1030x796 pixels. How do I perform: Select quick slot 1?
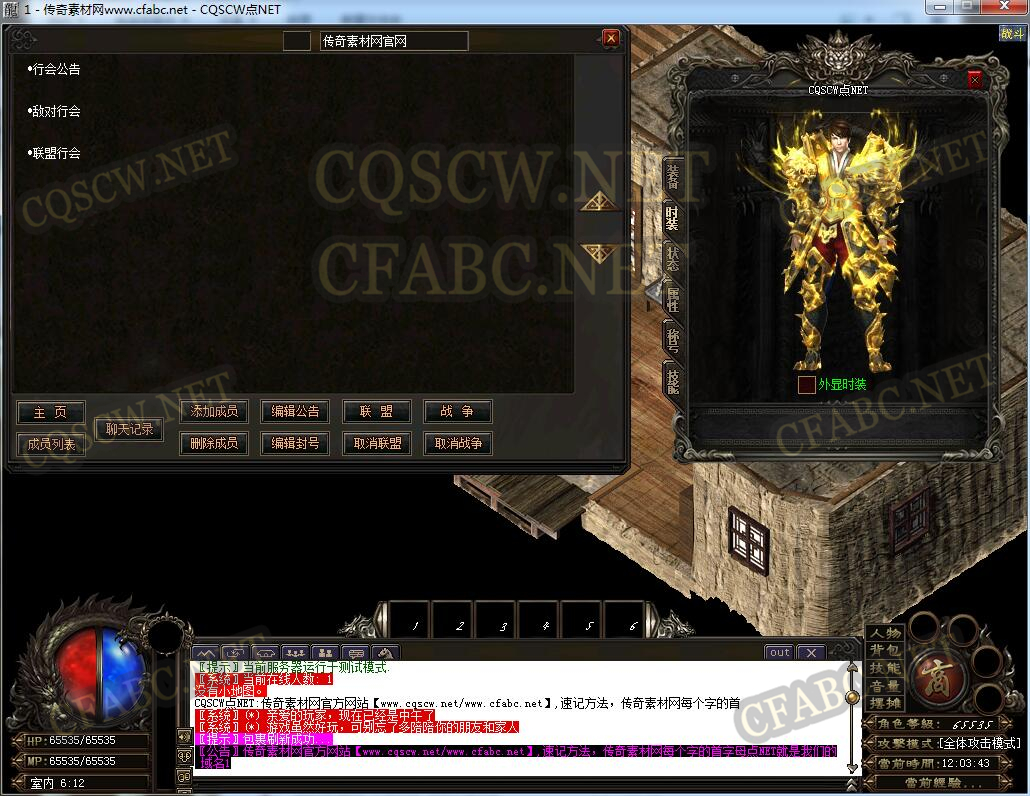pos(410,619)
